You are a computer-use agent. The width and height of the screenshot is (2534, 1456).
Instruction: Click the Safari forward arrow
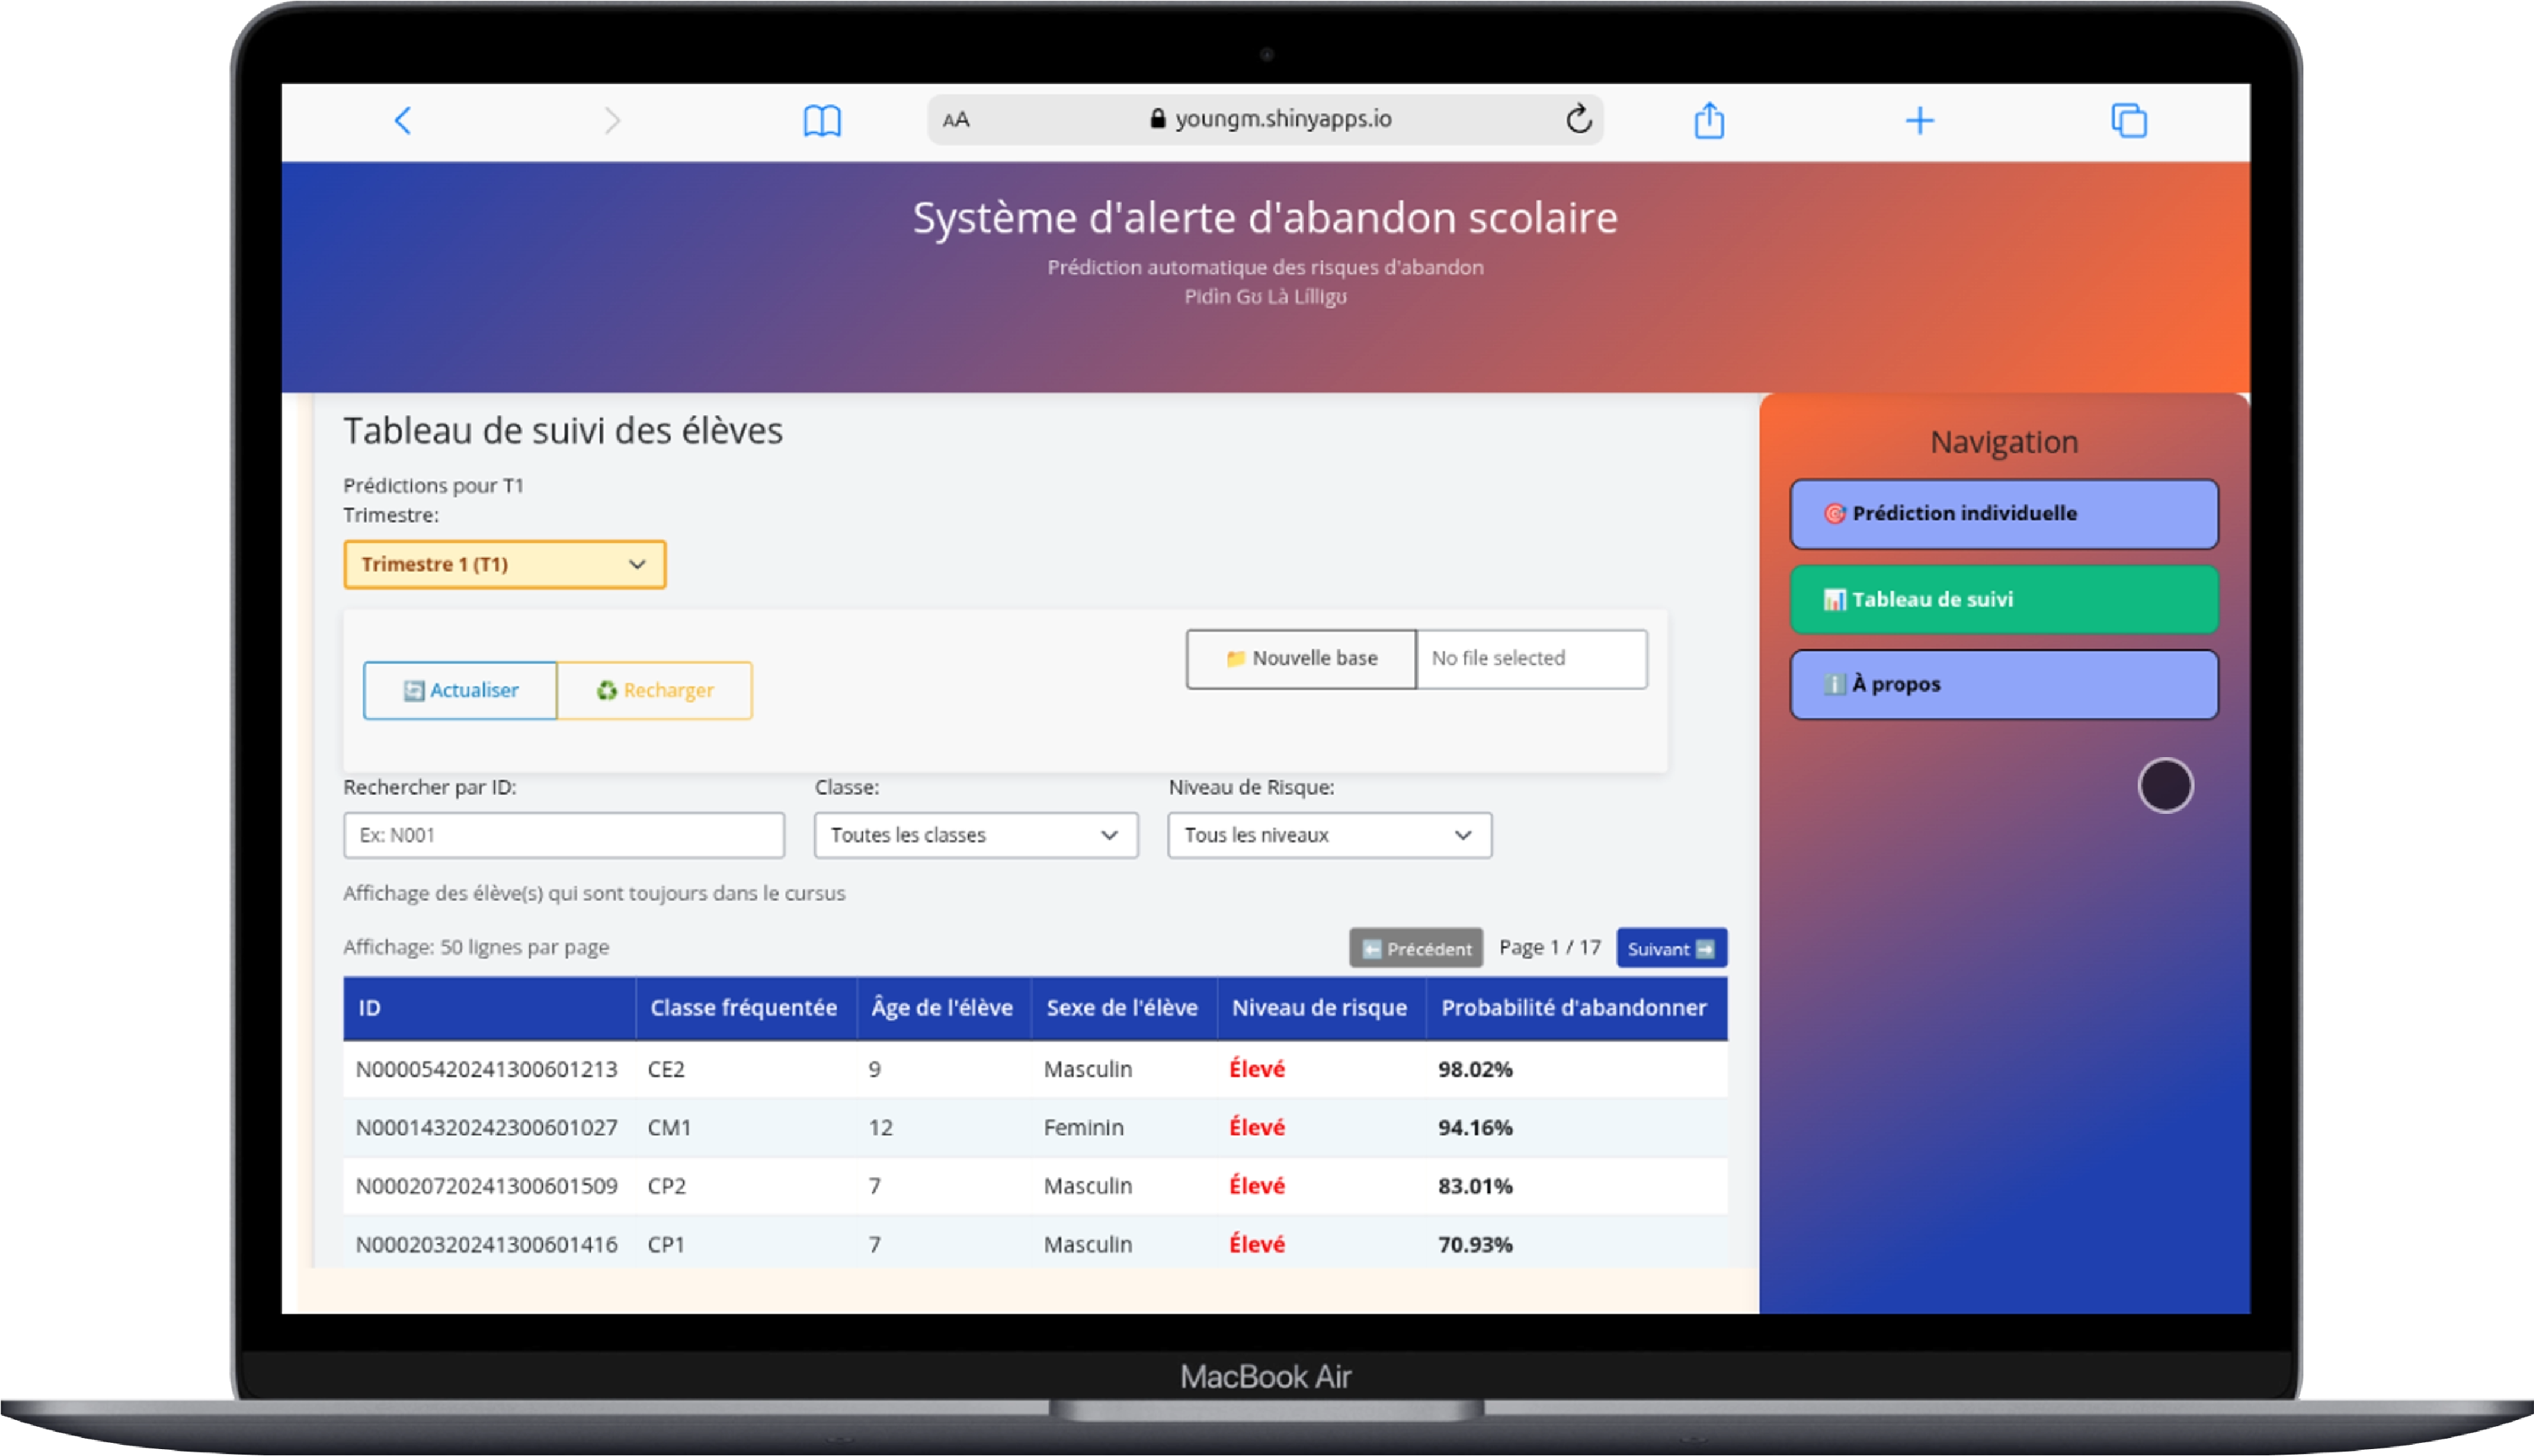pos(612,121)
